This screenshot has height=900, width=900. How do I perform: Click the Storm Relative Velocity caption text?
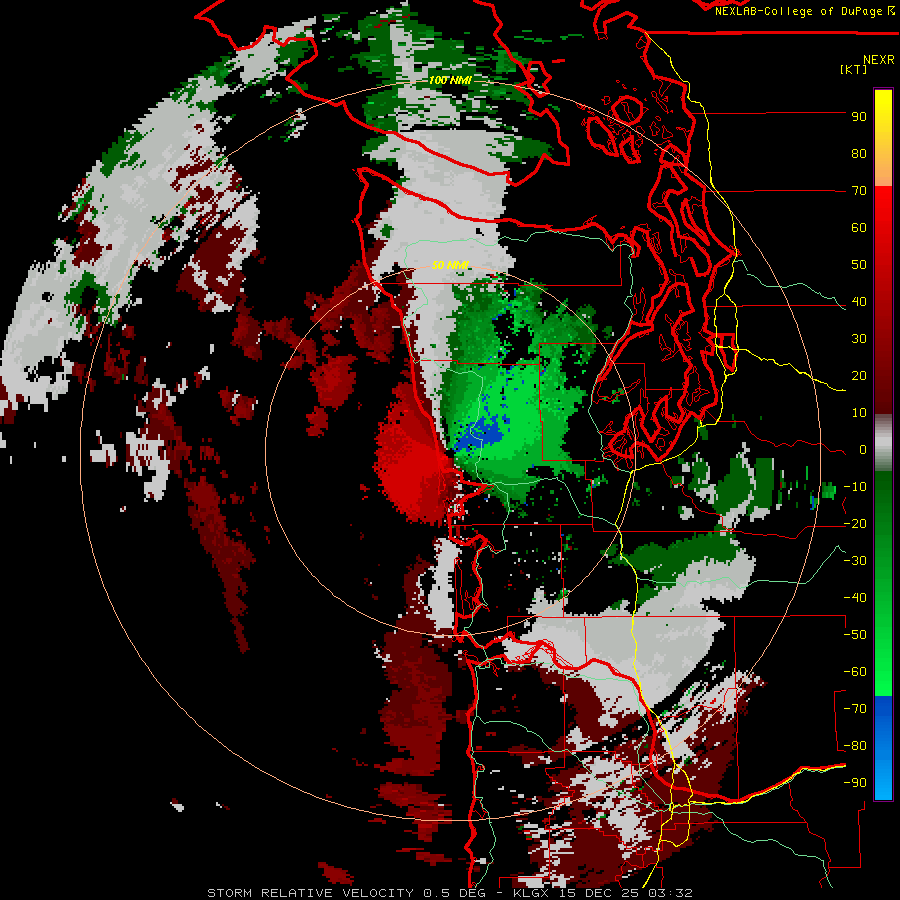point(309,893)
